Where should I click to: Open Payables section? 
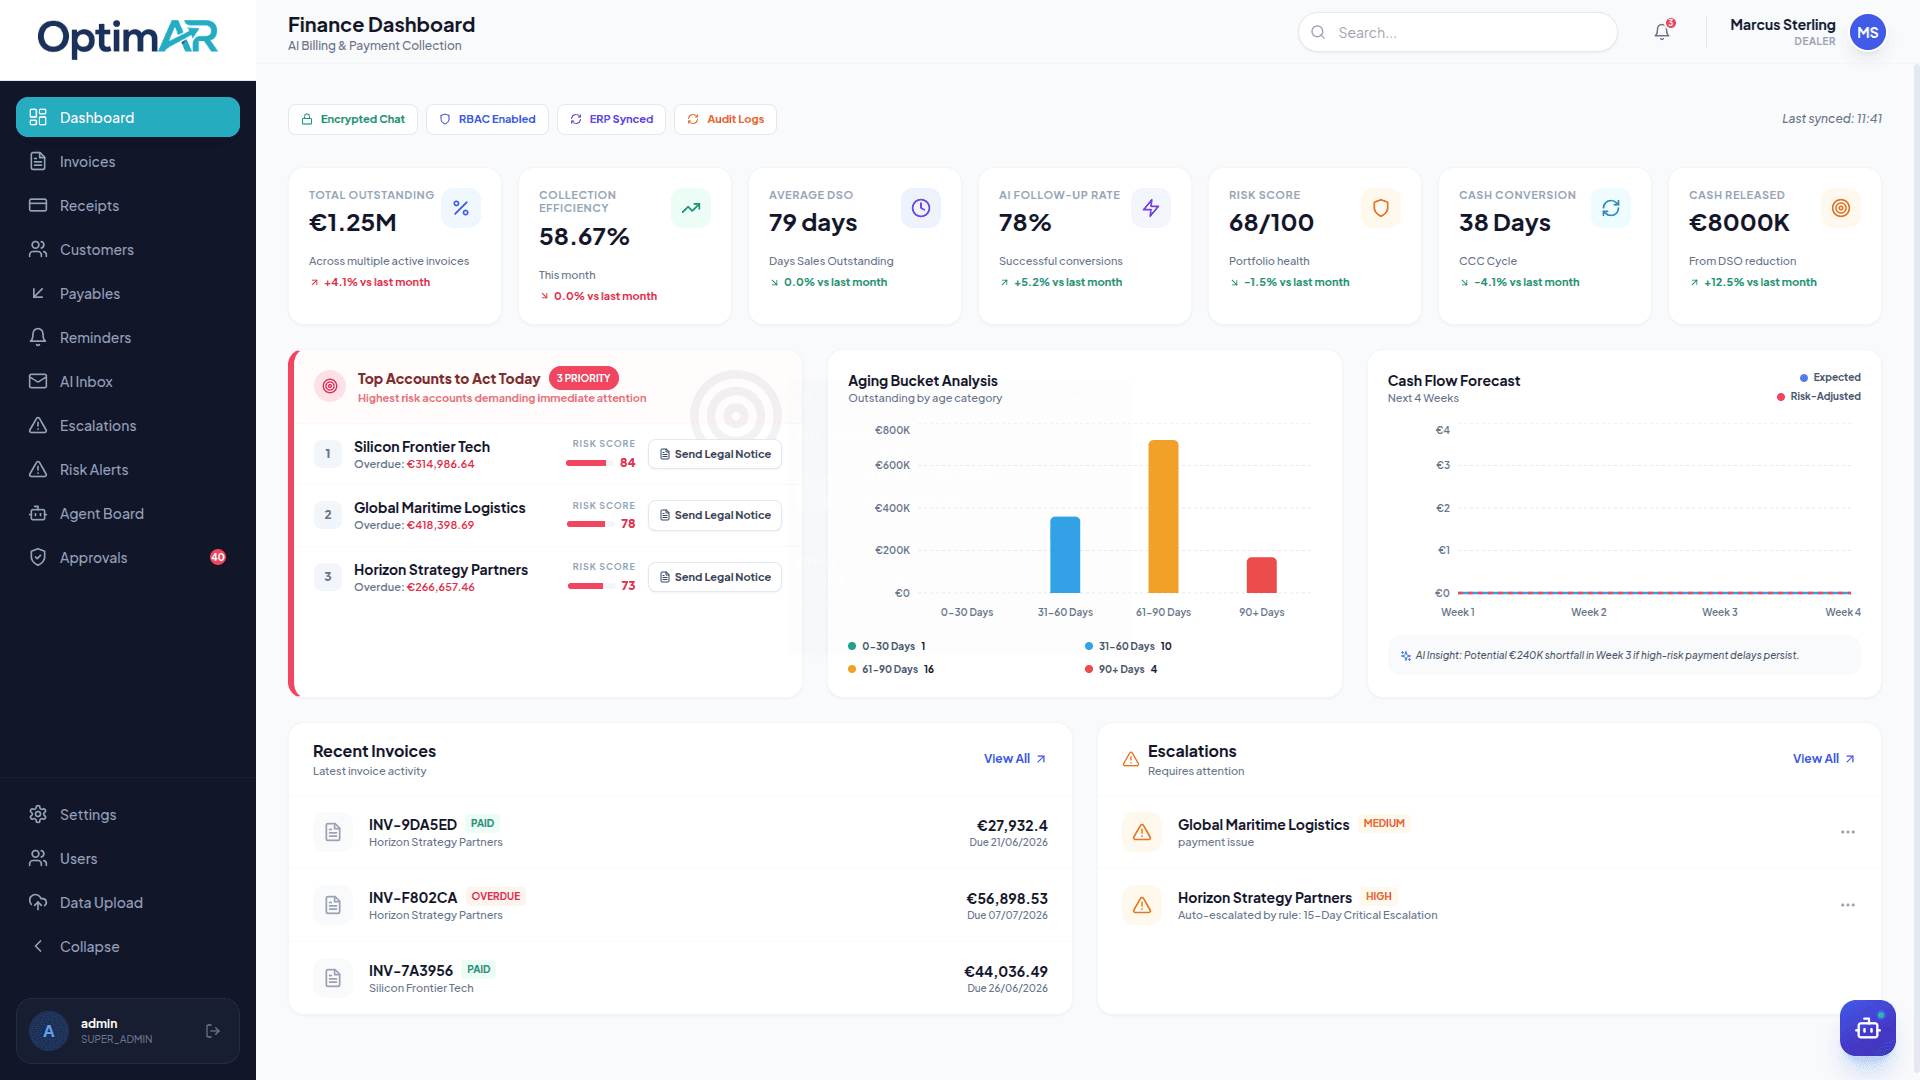pyautogui.click(x=128, y=293)
